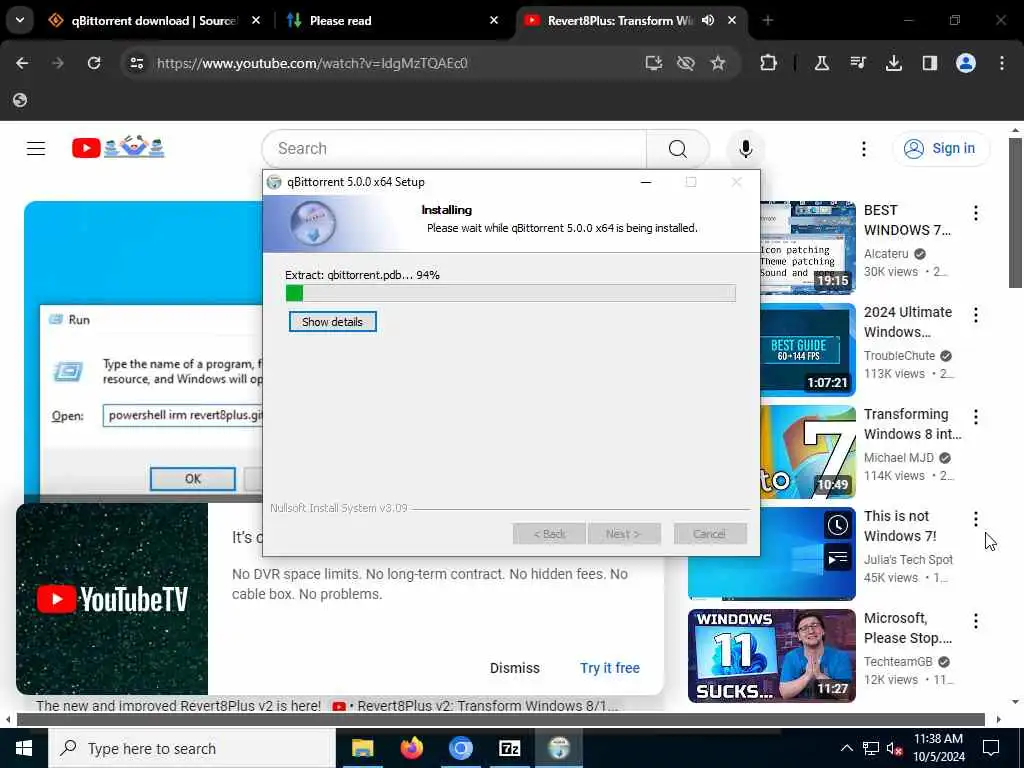1024x768 pixels.
Task: Open Transforming Windows 8 video thumbnail
Action: coord(807,452)
